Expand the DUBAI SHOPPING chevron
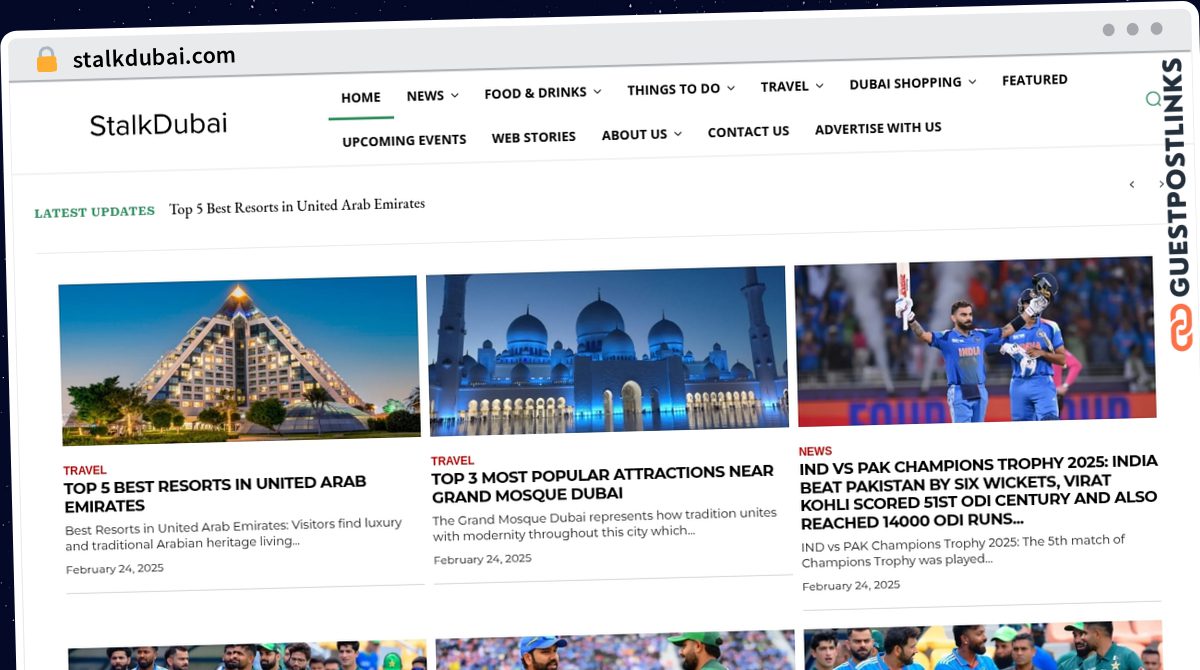The width and height of the screenshot is (1200, 670). (972, 81)
